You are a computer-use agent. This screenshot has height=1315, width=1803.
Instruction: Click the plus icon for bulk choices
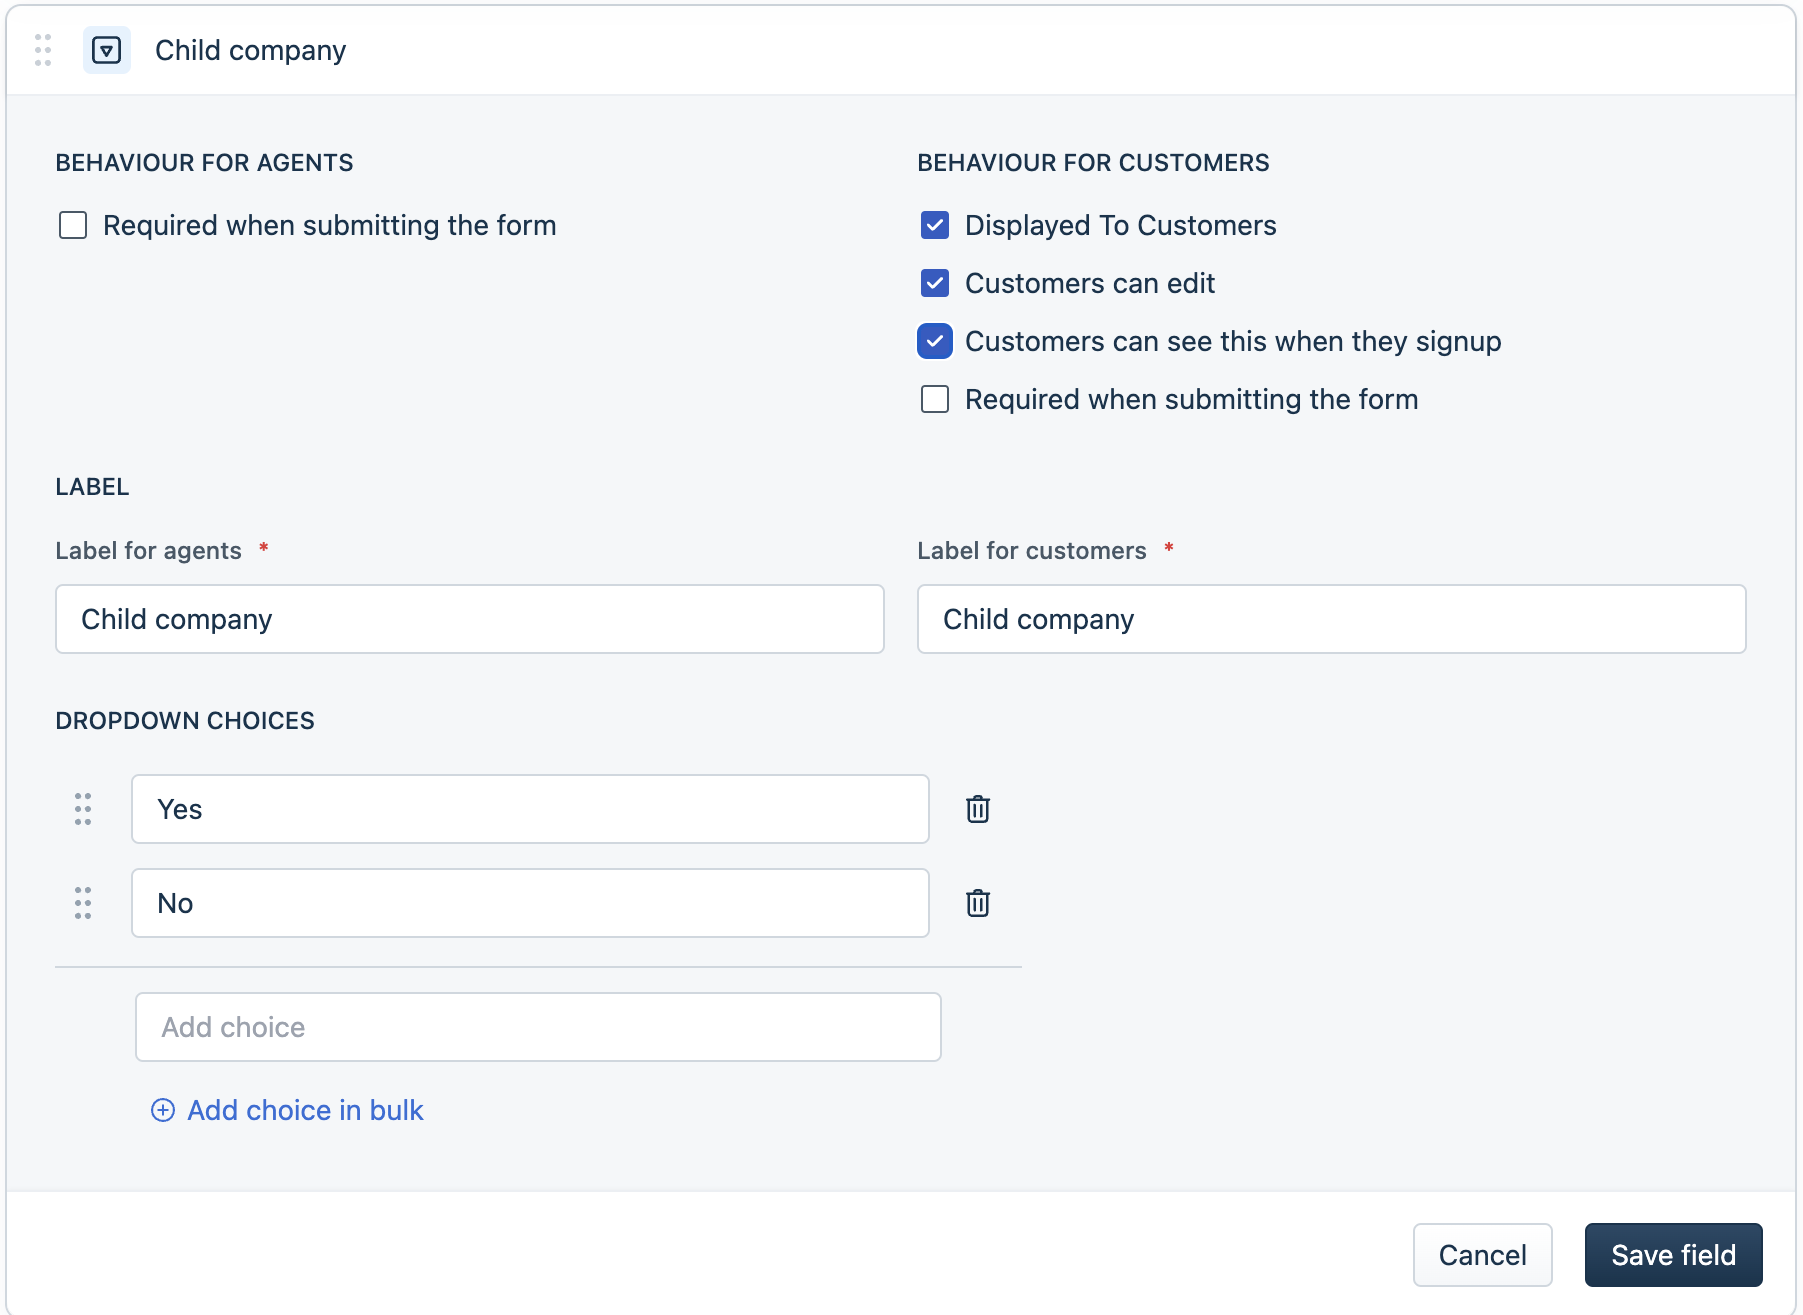pyautogui.click(x=163, y=1110)
